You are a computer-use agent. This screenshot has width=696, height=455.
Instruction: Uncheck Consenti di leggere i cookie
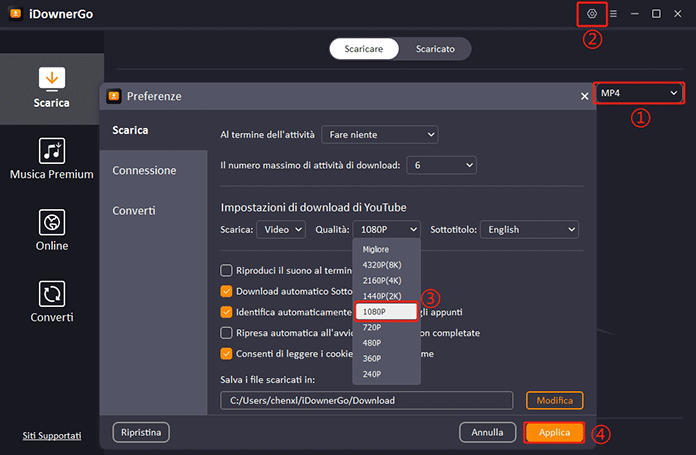tap(226, 354)
